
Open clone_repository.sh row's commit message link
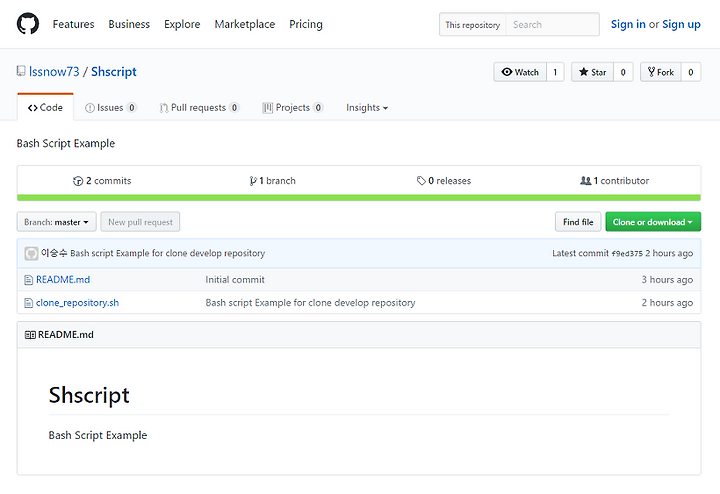310,303
